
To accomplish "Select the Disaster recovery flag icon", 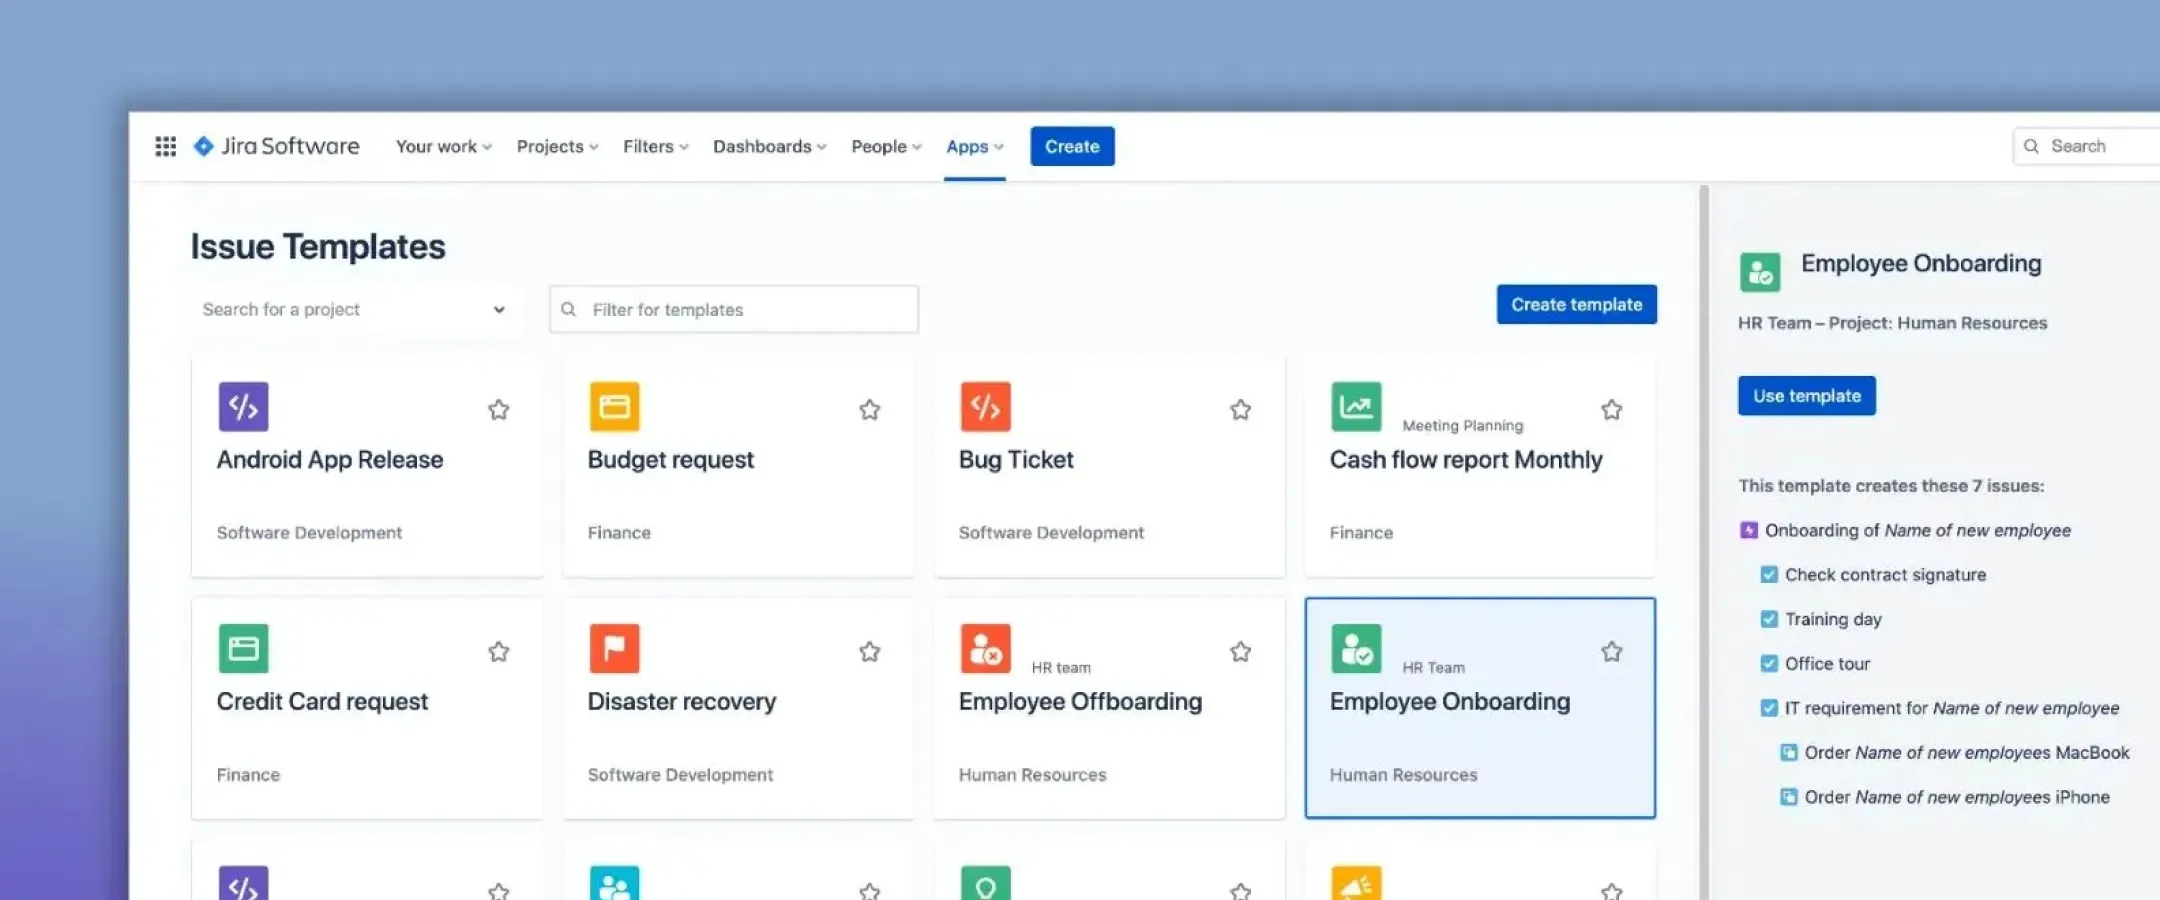I will [x=613, y=648].
